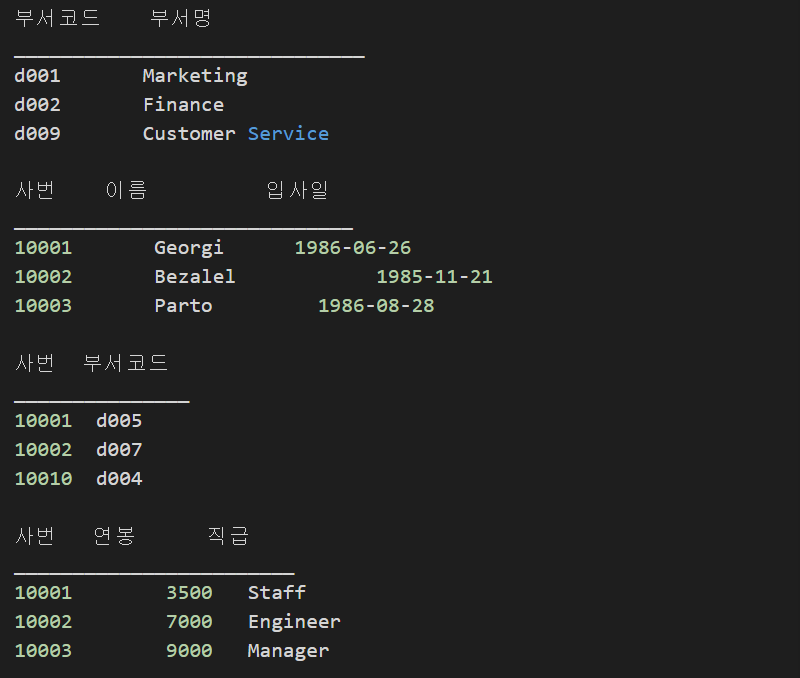This screenshot has height=678, width=800.
Task: Click the word Customer
Action: tap(189, 134)
